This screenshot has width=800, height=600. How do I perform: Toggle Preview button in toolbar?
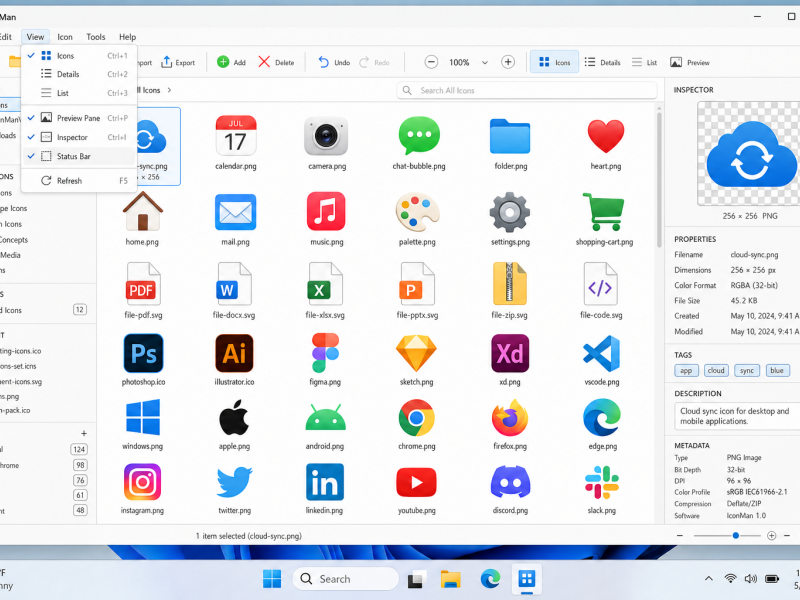click(x=690, y=62)
